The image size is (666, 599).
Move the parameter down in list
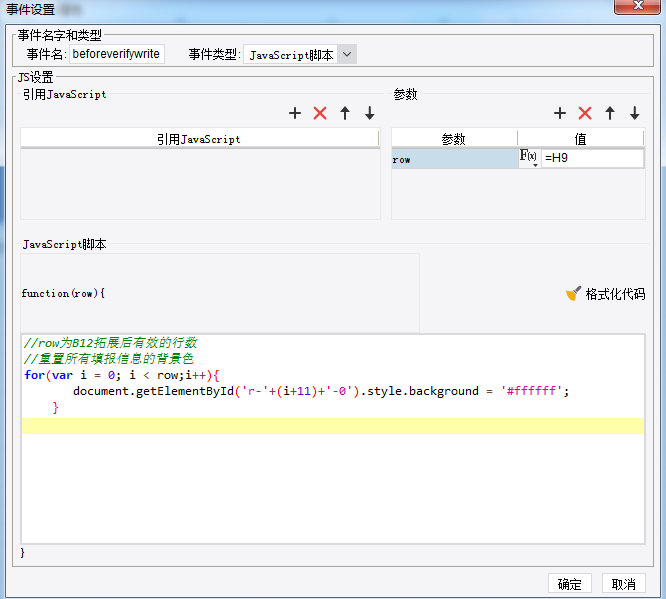634,114
